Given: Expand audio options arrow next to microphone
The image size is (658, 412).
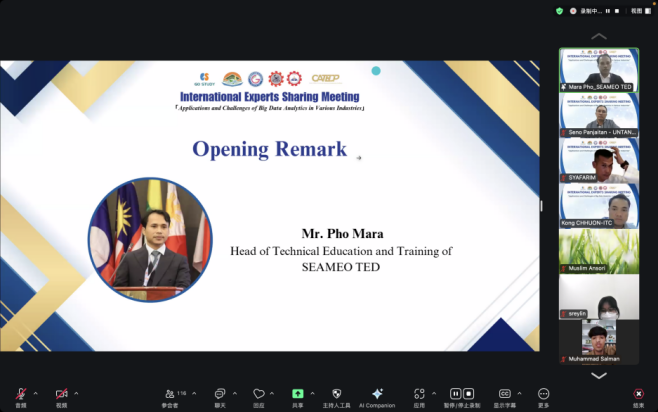Looking at the screenshot, I should [x=35, y=393].
